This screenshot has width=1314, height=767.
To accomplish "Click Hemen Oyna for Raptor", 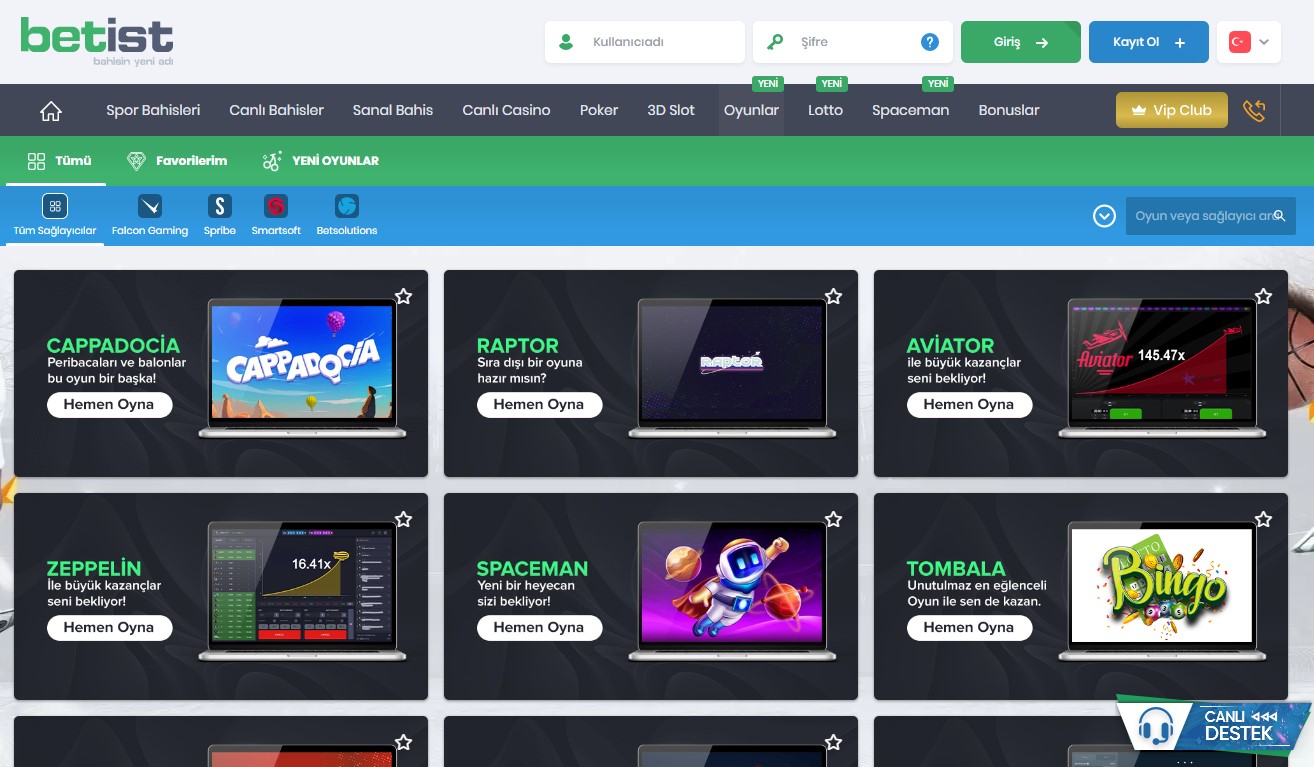I will coord(539,405).
